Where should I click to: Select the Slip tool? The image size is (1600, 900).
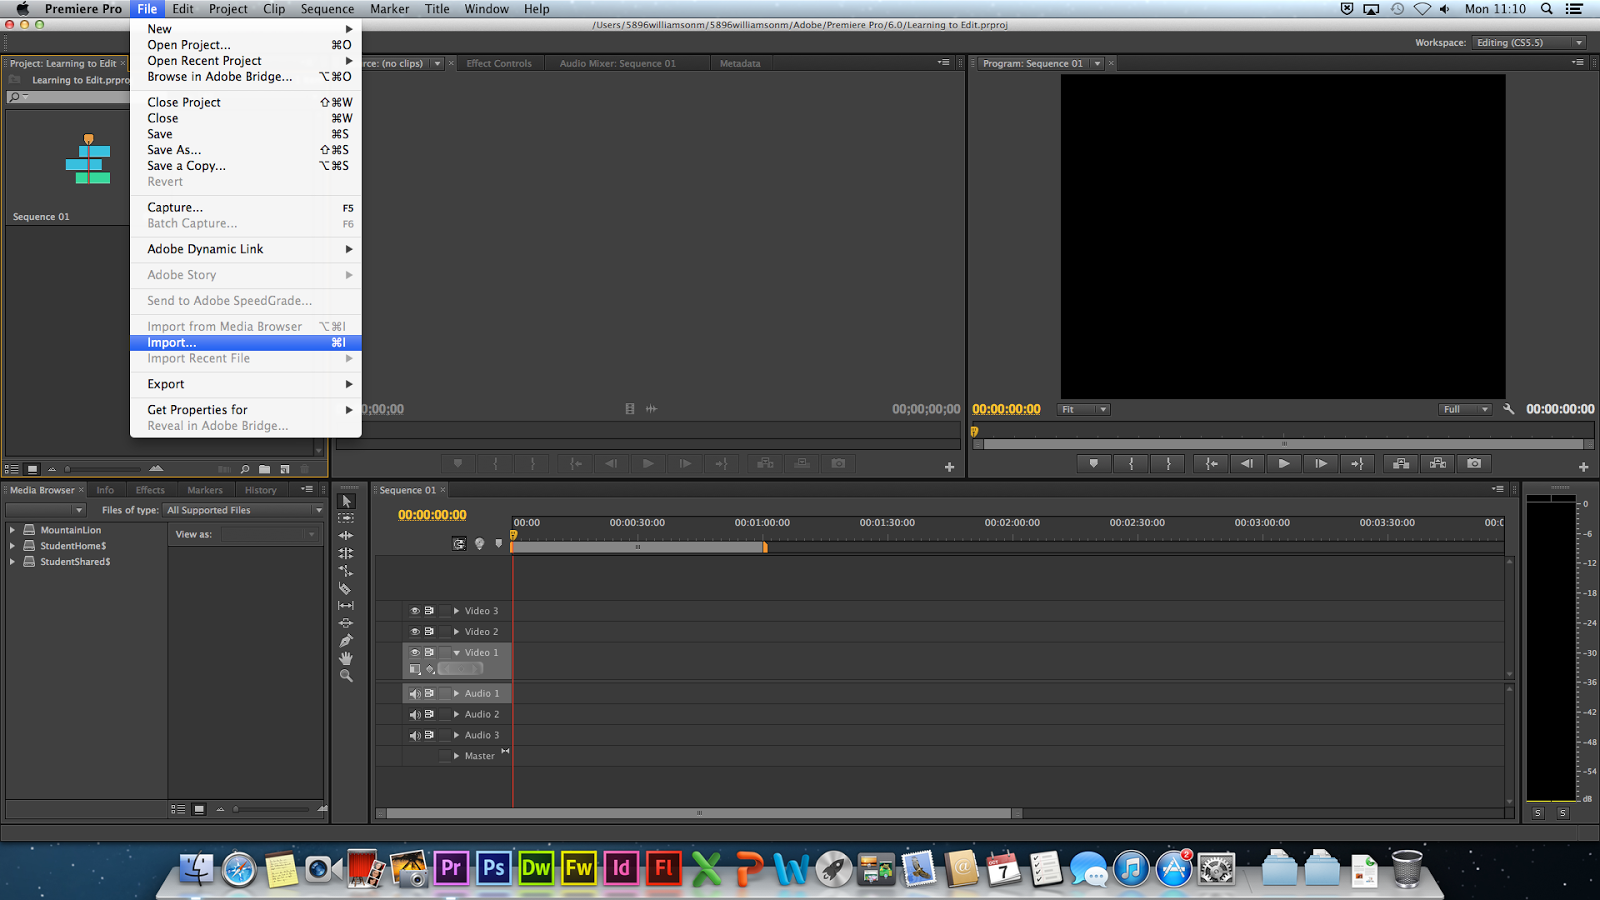tap(346, 606)
